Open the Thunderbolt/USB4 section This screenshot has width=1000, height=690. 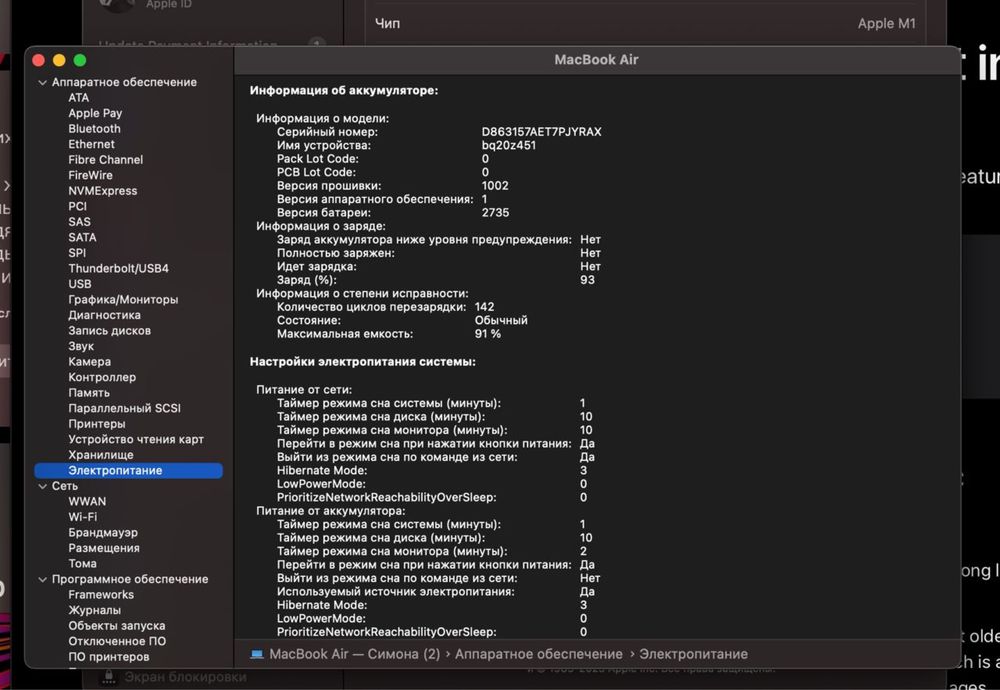pyautogui.click(x=118, y=268)
